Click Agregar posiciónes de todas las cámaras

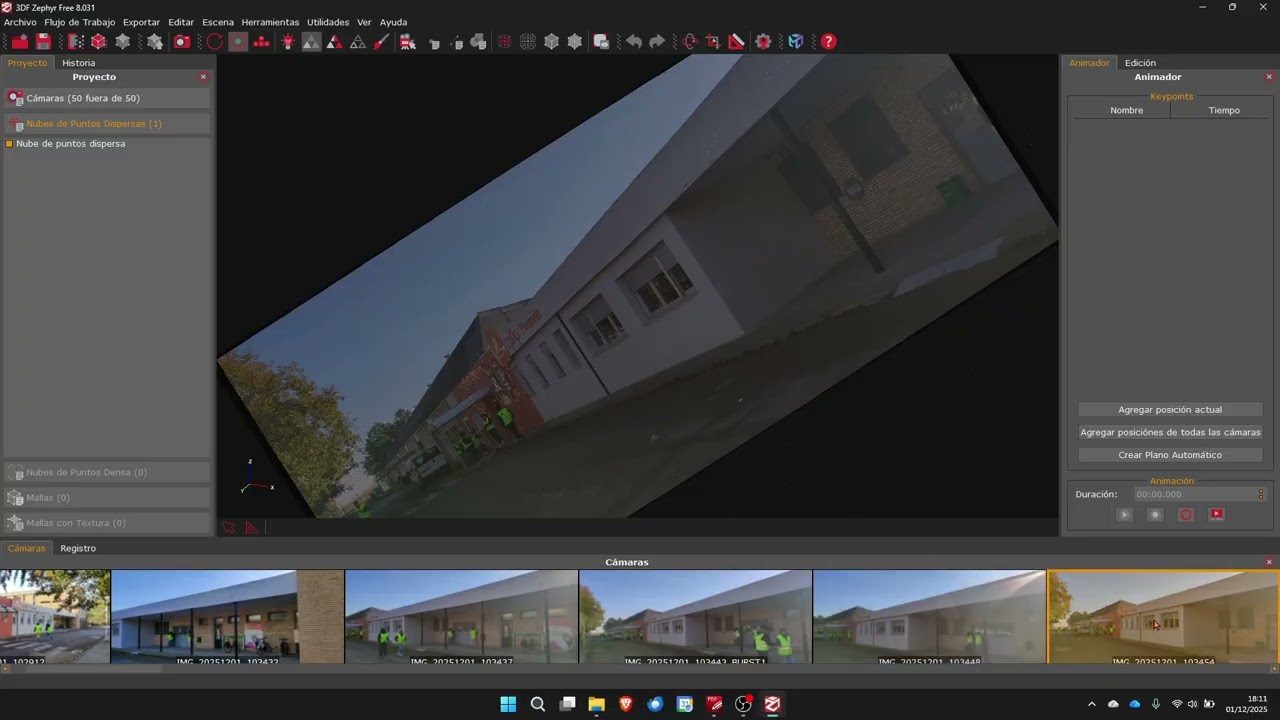(1170, 433)
